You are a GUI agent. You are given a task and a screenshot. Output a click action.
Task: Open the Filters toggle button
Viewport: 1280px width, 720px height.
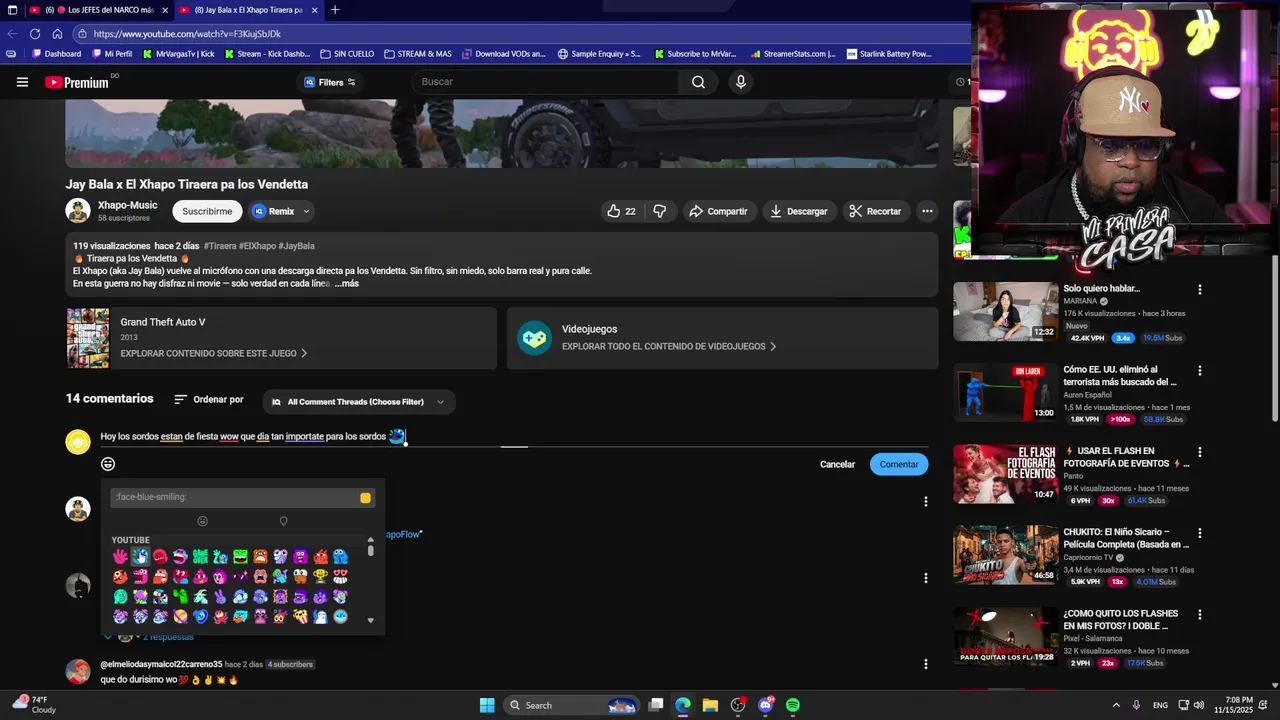click(330, 82)
